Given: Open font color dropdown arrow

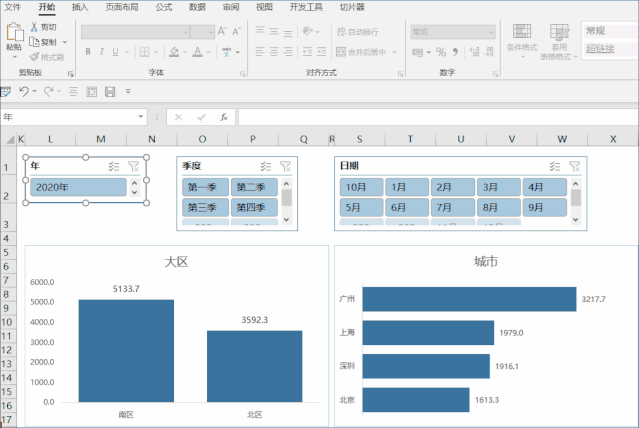Looking at the screenshot, I should coord(209,52).
